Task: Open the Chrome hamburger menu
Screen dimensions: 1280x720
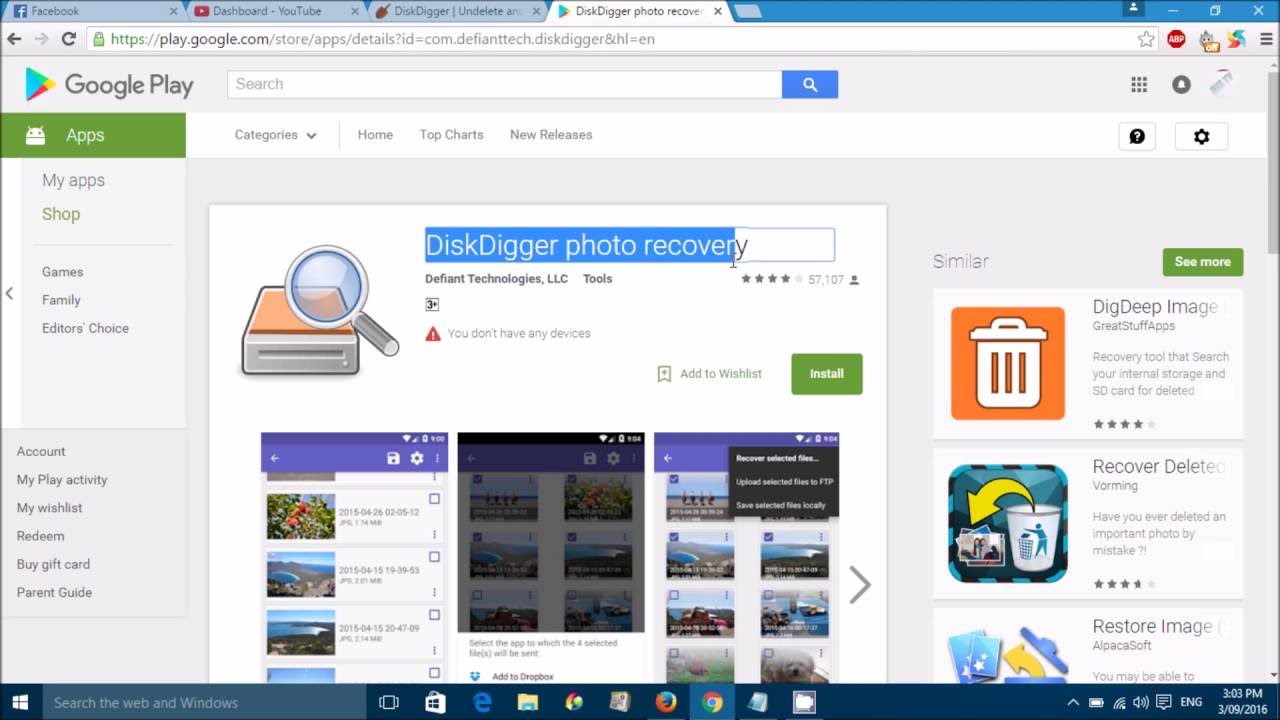Action: click(1265, 39)
